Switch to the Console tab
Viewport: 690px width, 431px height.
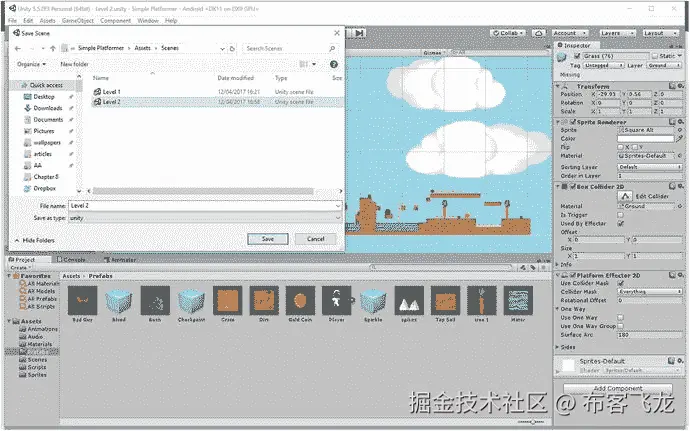[x=71, y=260]
